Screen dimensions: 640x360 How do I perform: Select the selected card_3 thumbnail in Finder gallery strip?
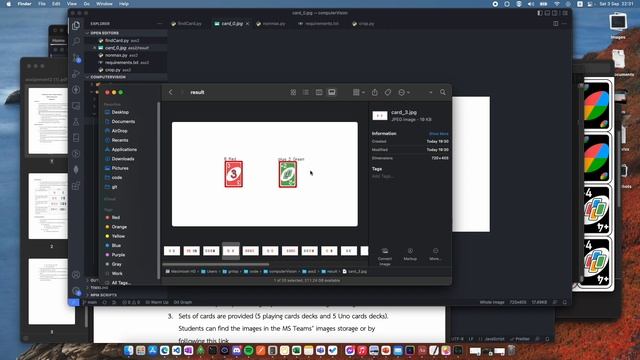pyautogui.click(x=231, y=251)
